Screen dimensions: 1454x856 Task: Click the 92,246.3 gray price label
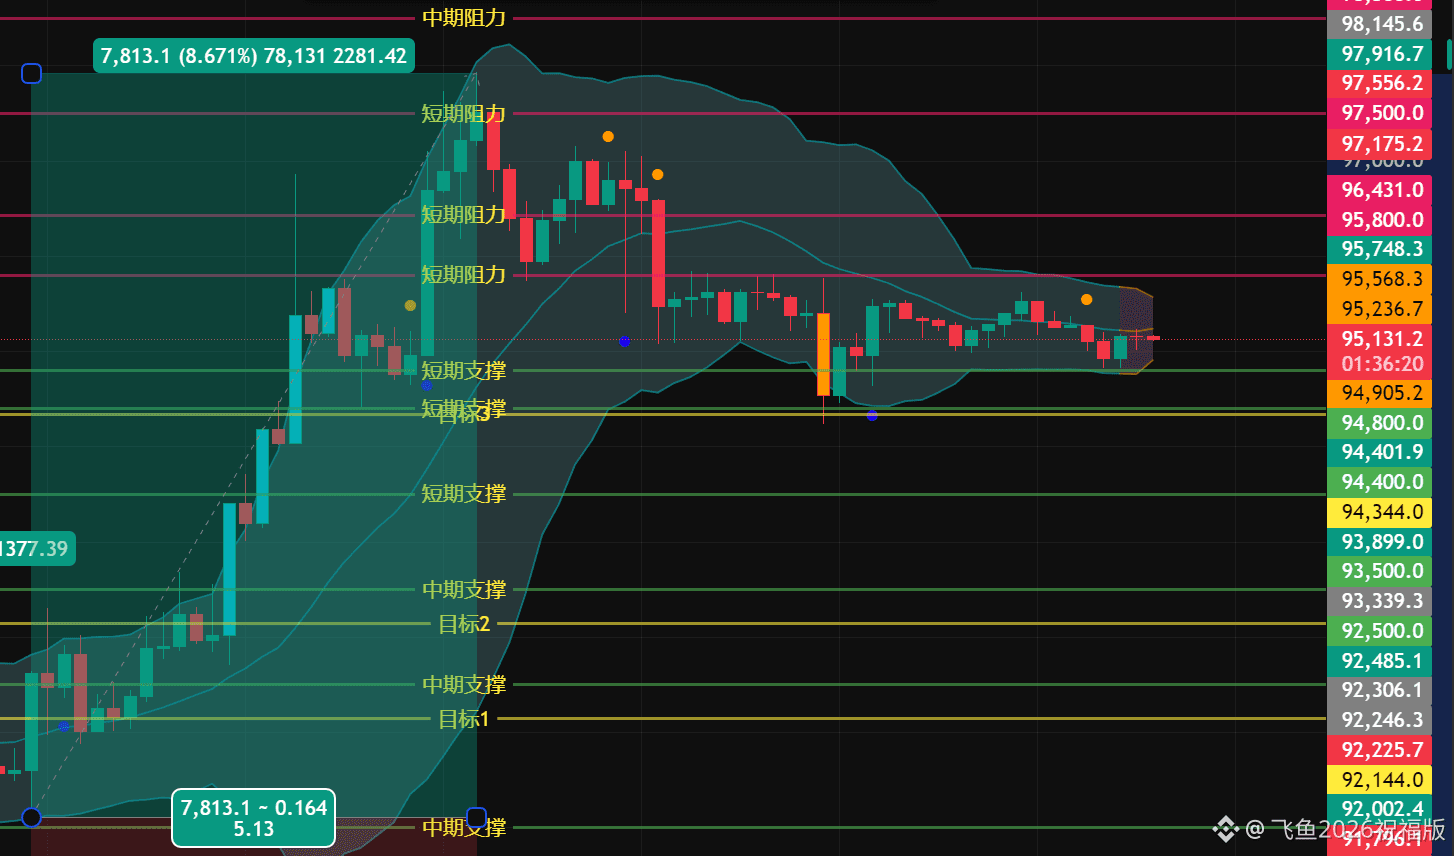point(1380,720)
